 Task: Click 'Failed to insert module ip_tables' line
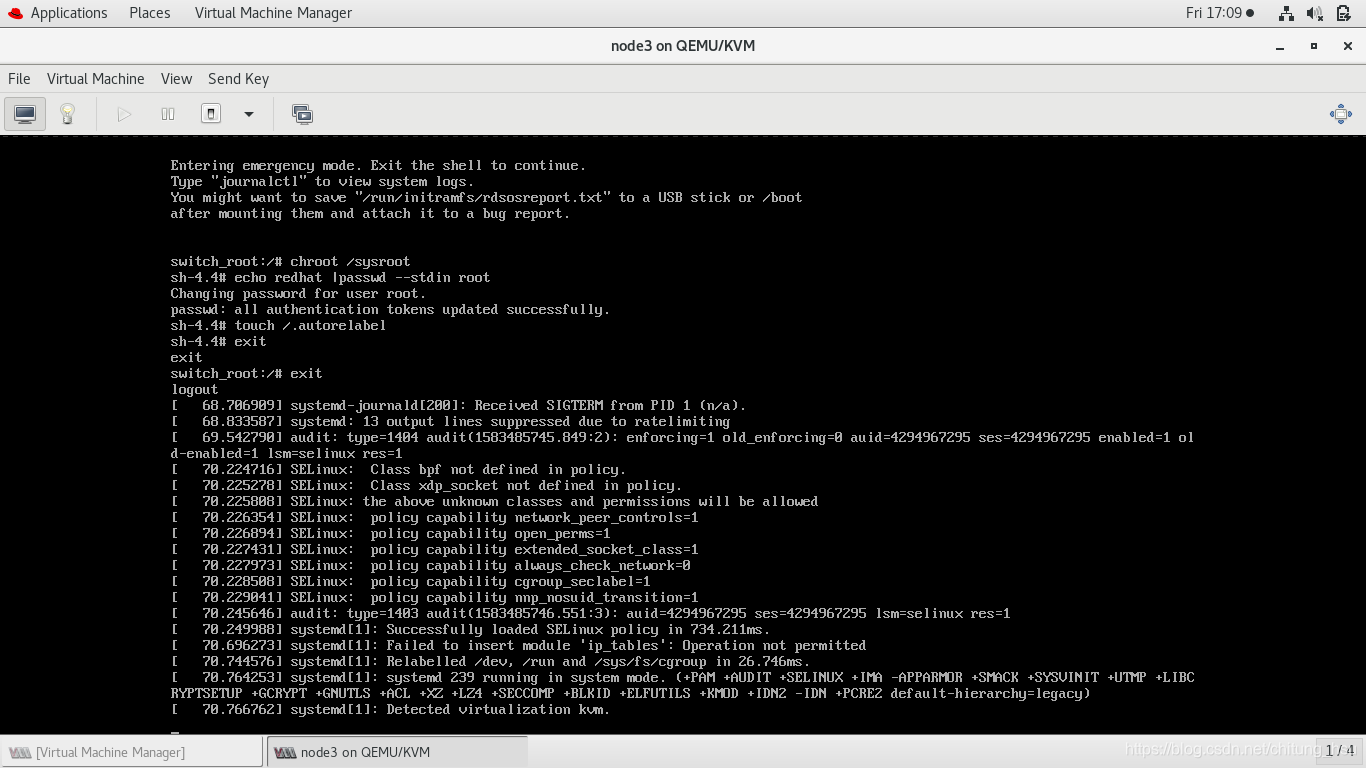(518, 646)
